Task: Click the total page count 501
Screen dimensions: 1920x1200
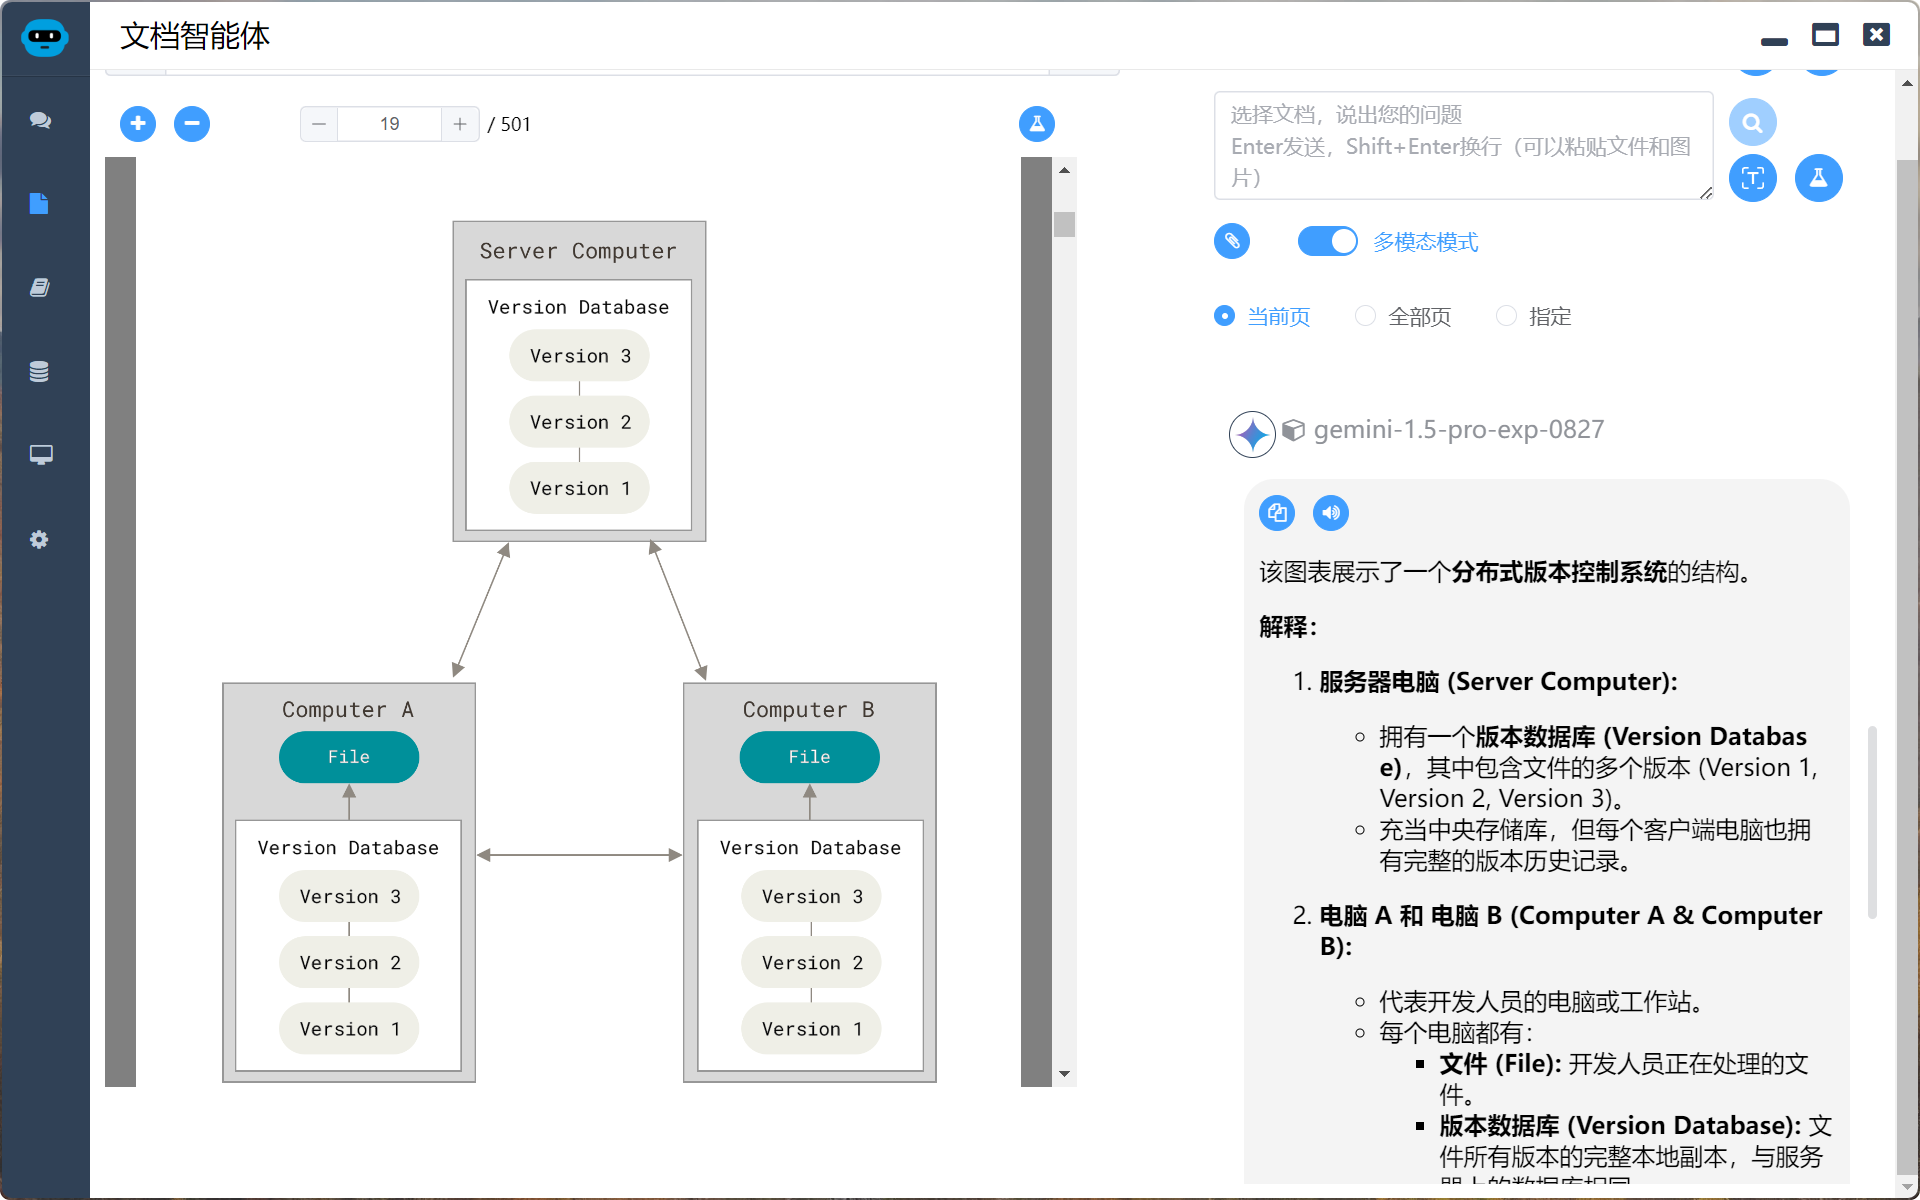Action: pyautogui.click(x=516, y=124)
